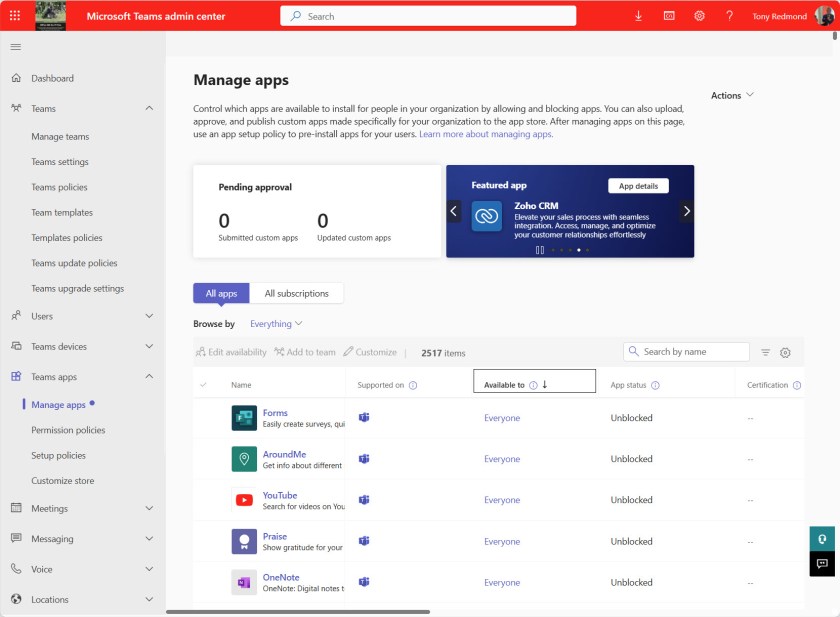840x617 pixels.
Task: Switch to All subscriptions tab
Action: (297, 294)
